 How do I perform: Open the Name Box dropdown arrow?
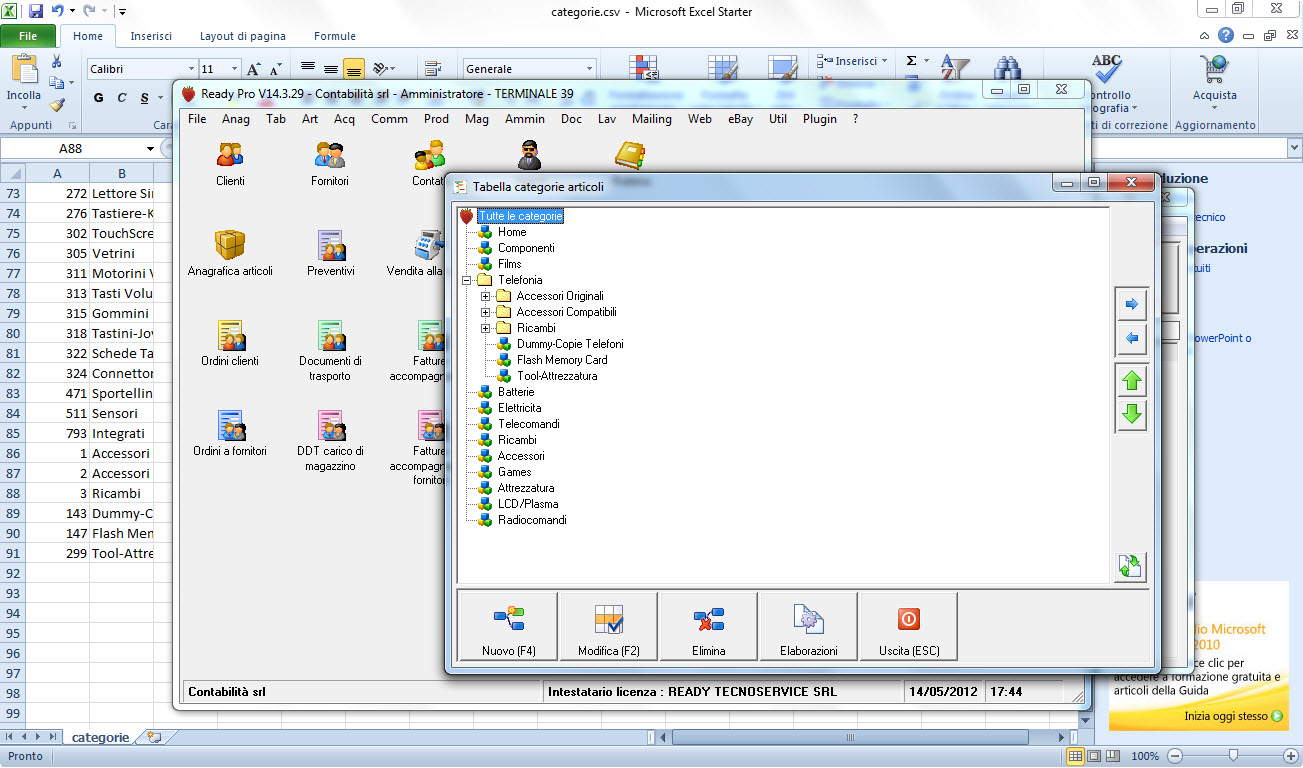150,148
